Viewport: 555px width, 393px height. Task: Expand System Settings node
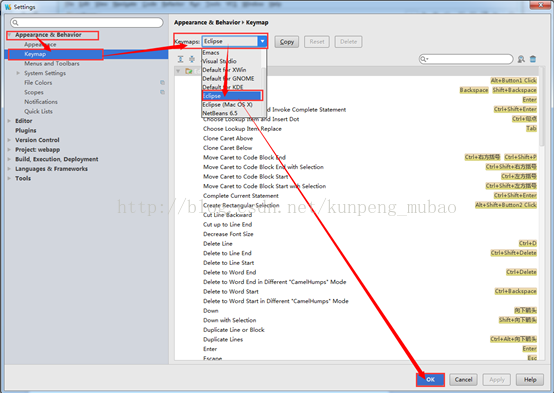(18, 73)
